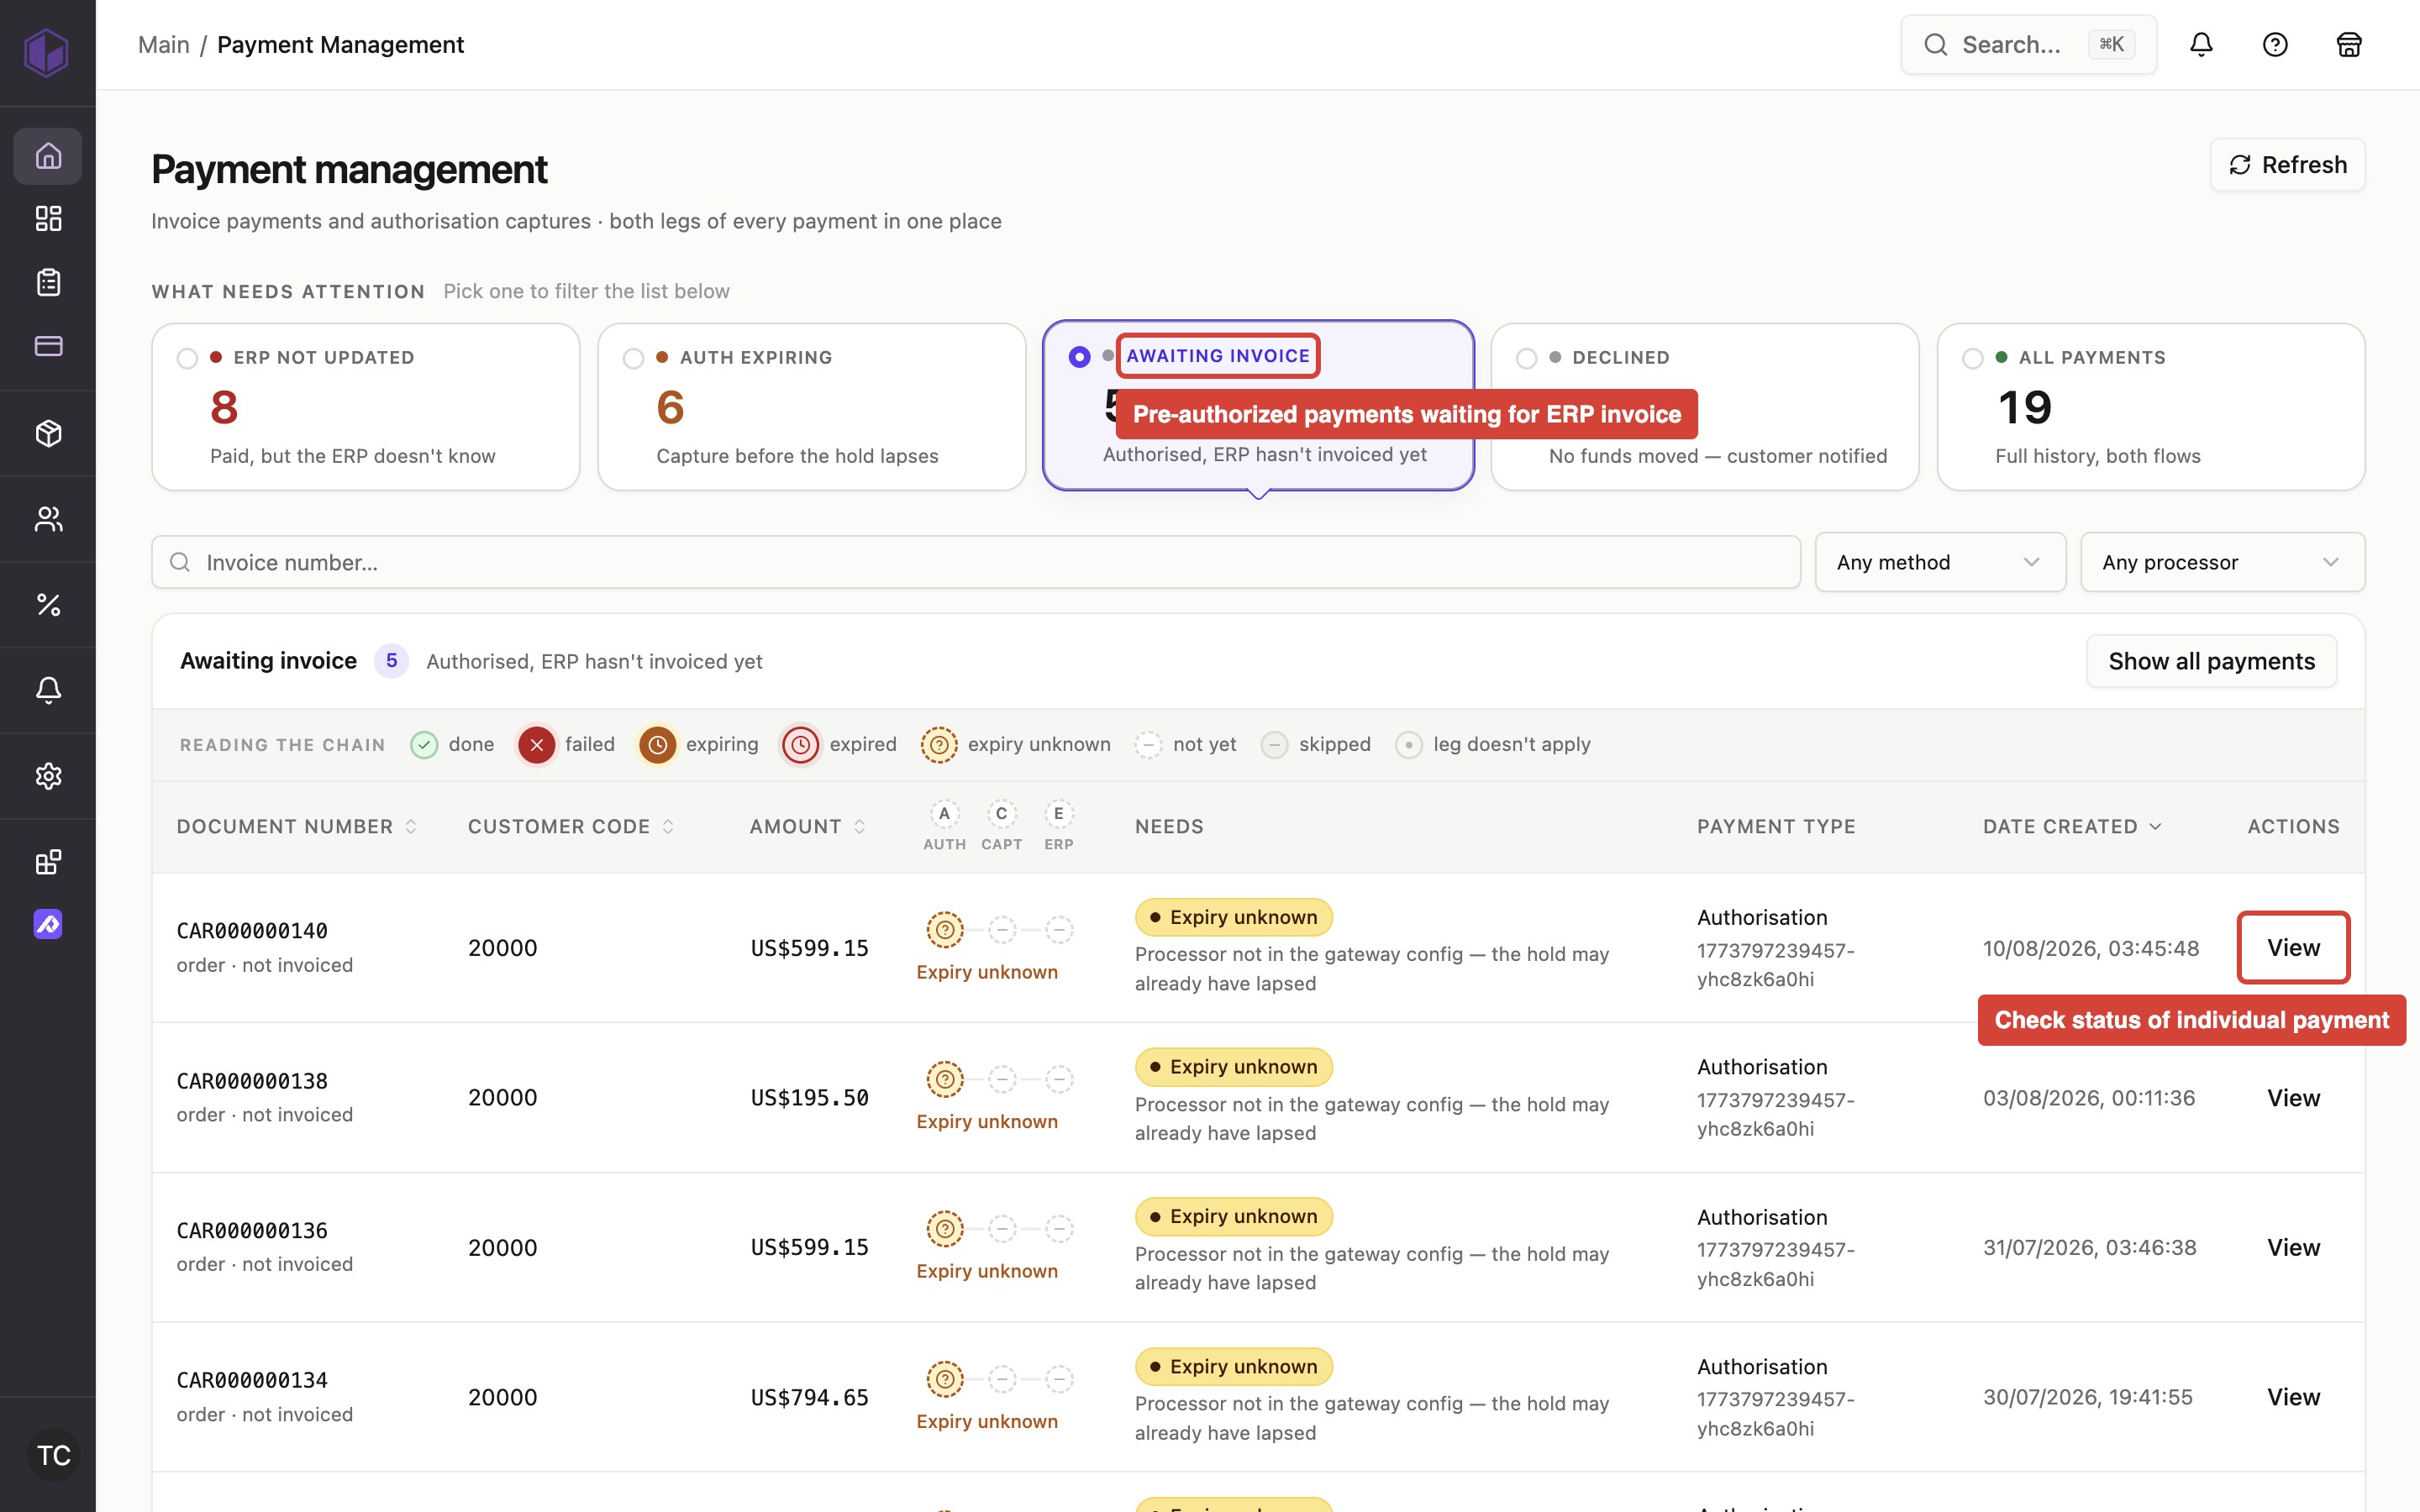View payment CAR000000136
This screenshot has height=1512, width=2420.
pos(2293,1248)
